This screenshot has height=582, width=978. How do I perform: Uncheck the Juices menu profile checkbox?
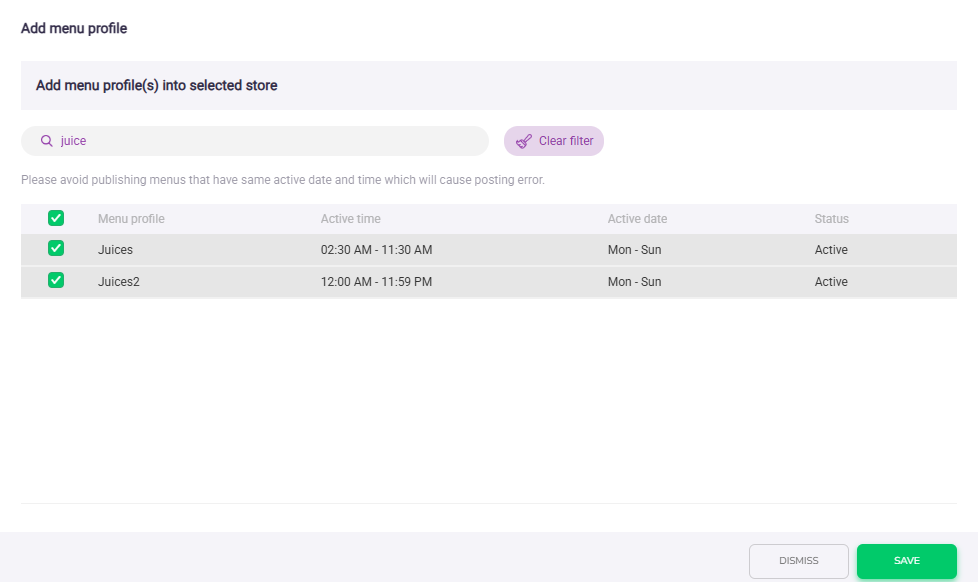[56, 249]
